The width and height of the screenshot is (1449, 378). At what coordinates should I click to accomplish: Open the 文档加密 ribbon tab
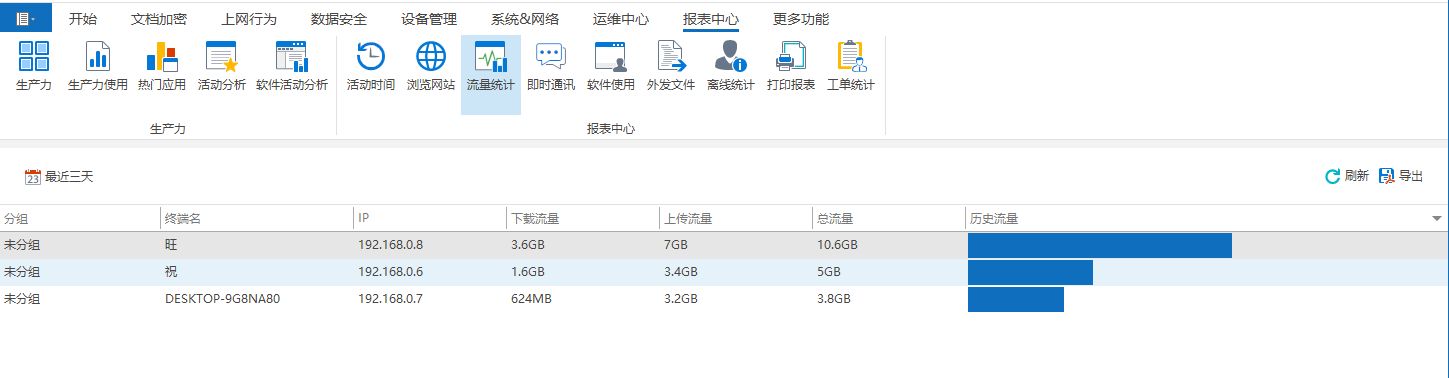coord(159,19)
